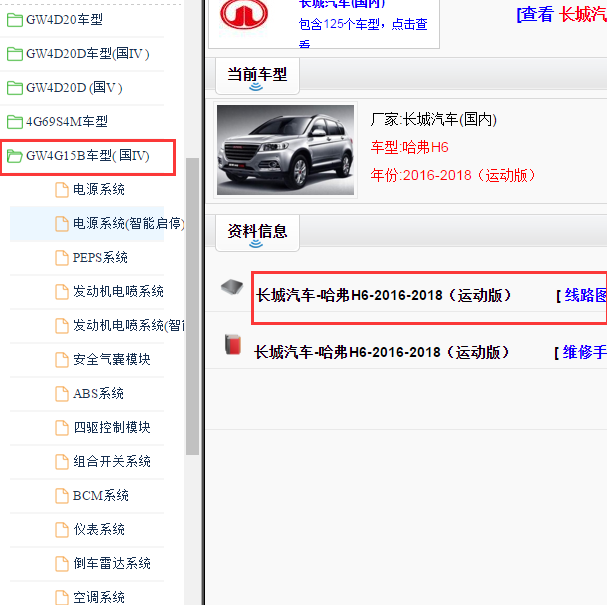Click 长城汽车(国内) brand title link

click(x=342, y=4)
